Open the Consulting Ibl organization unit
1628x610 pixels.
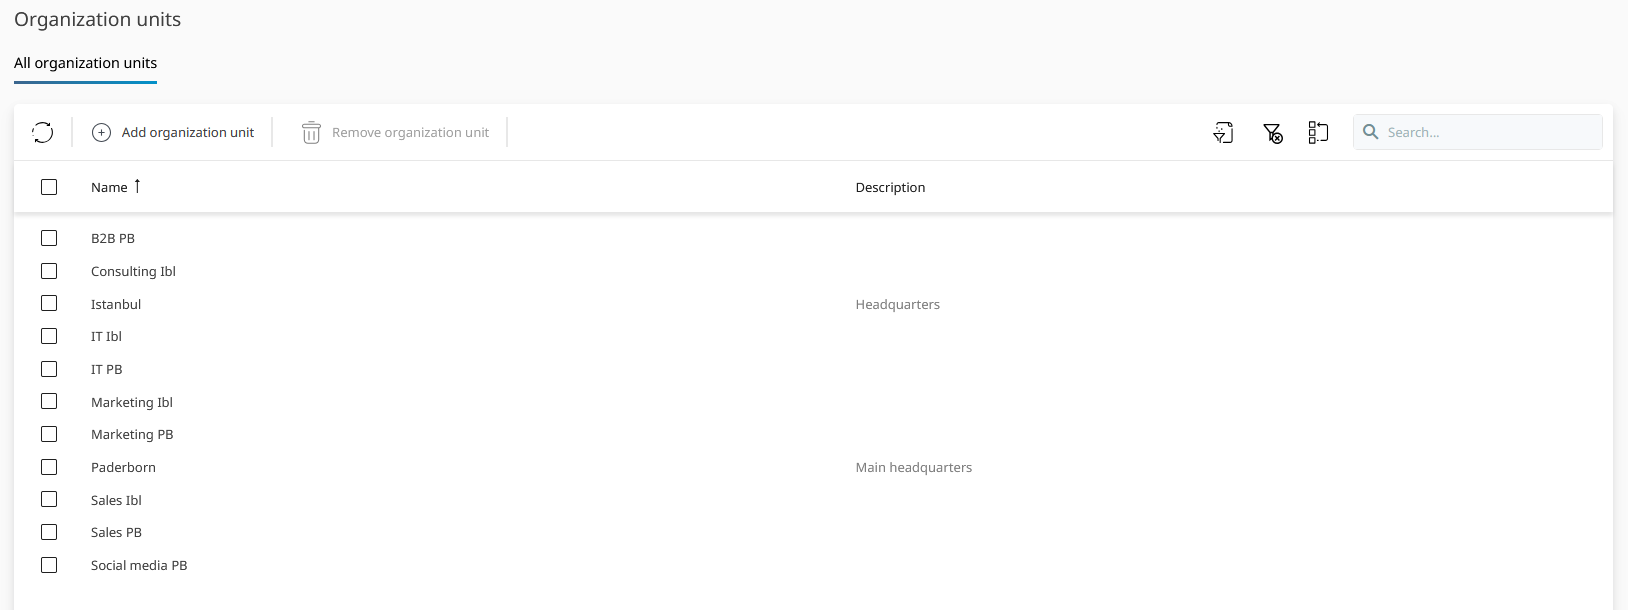133,271
